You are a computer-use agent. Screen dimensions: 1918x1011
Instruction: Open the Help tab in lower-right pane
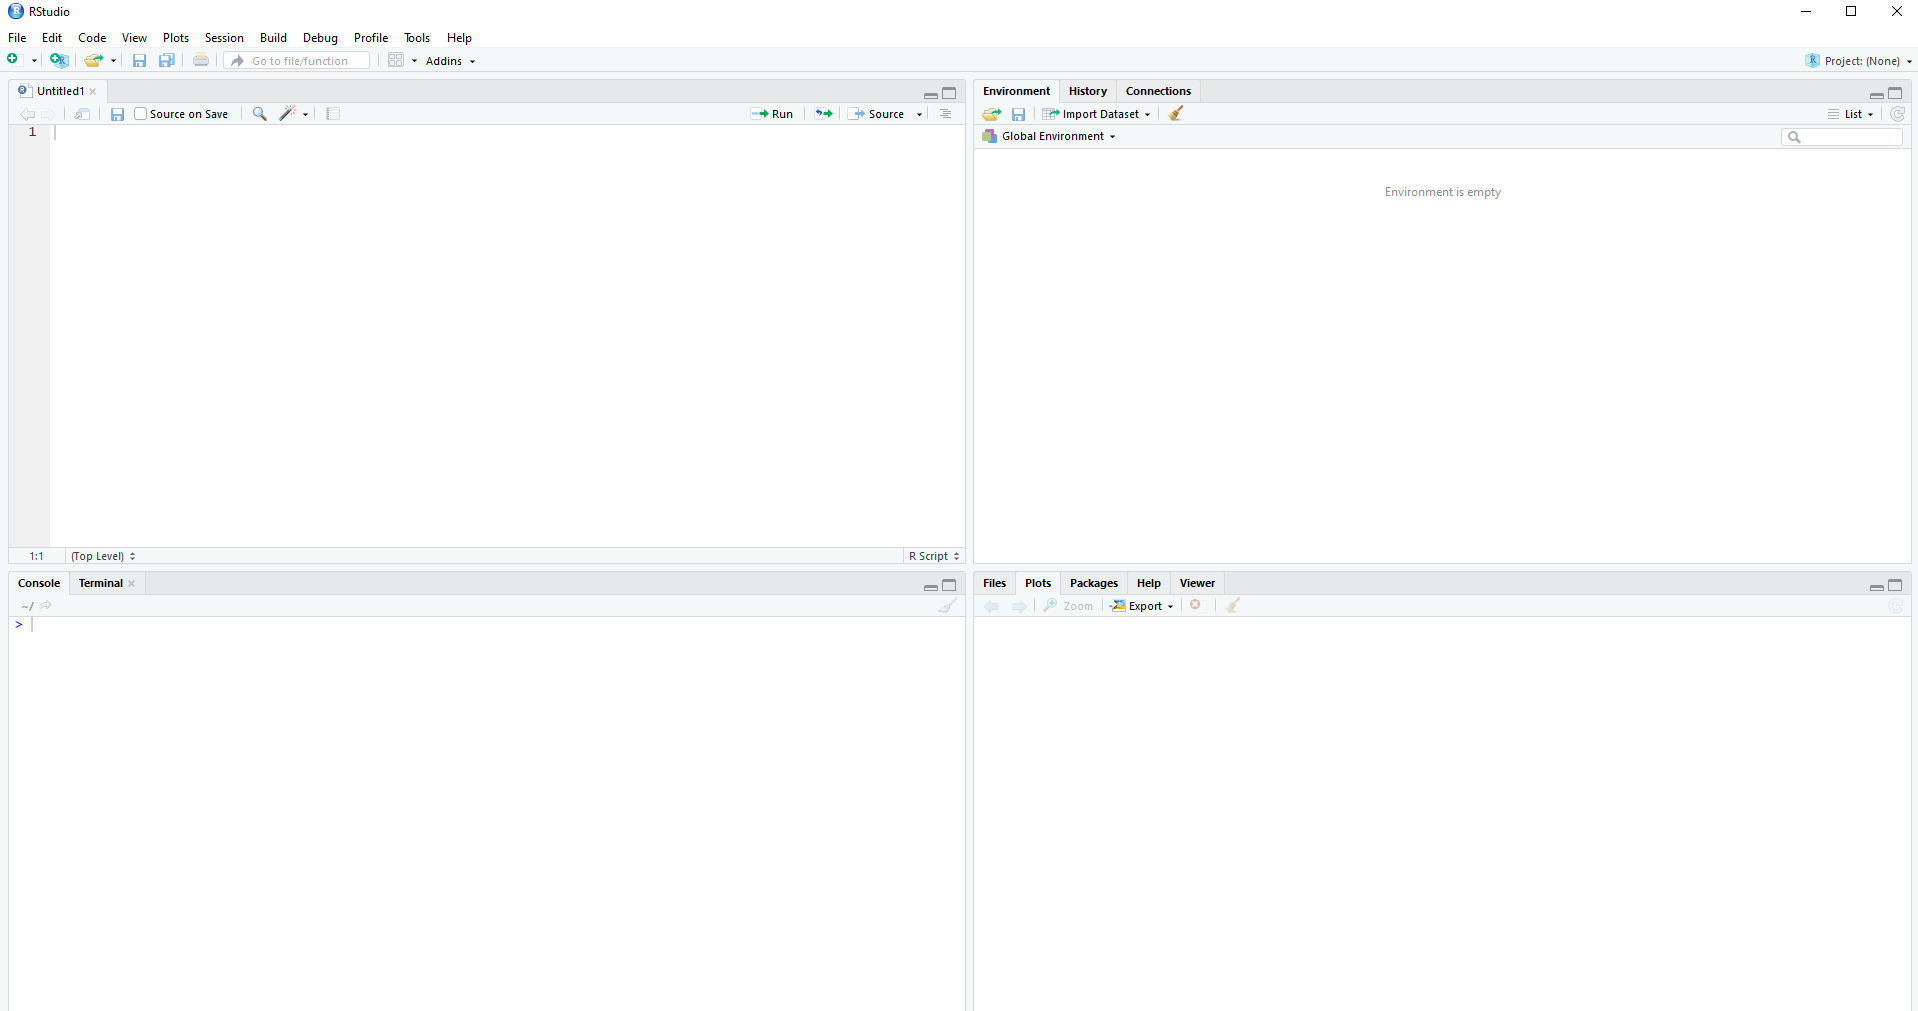click(1148, 583)
